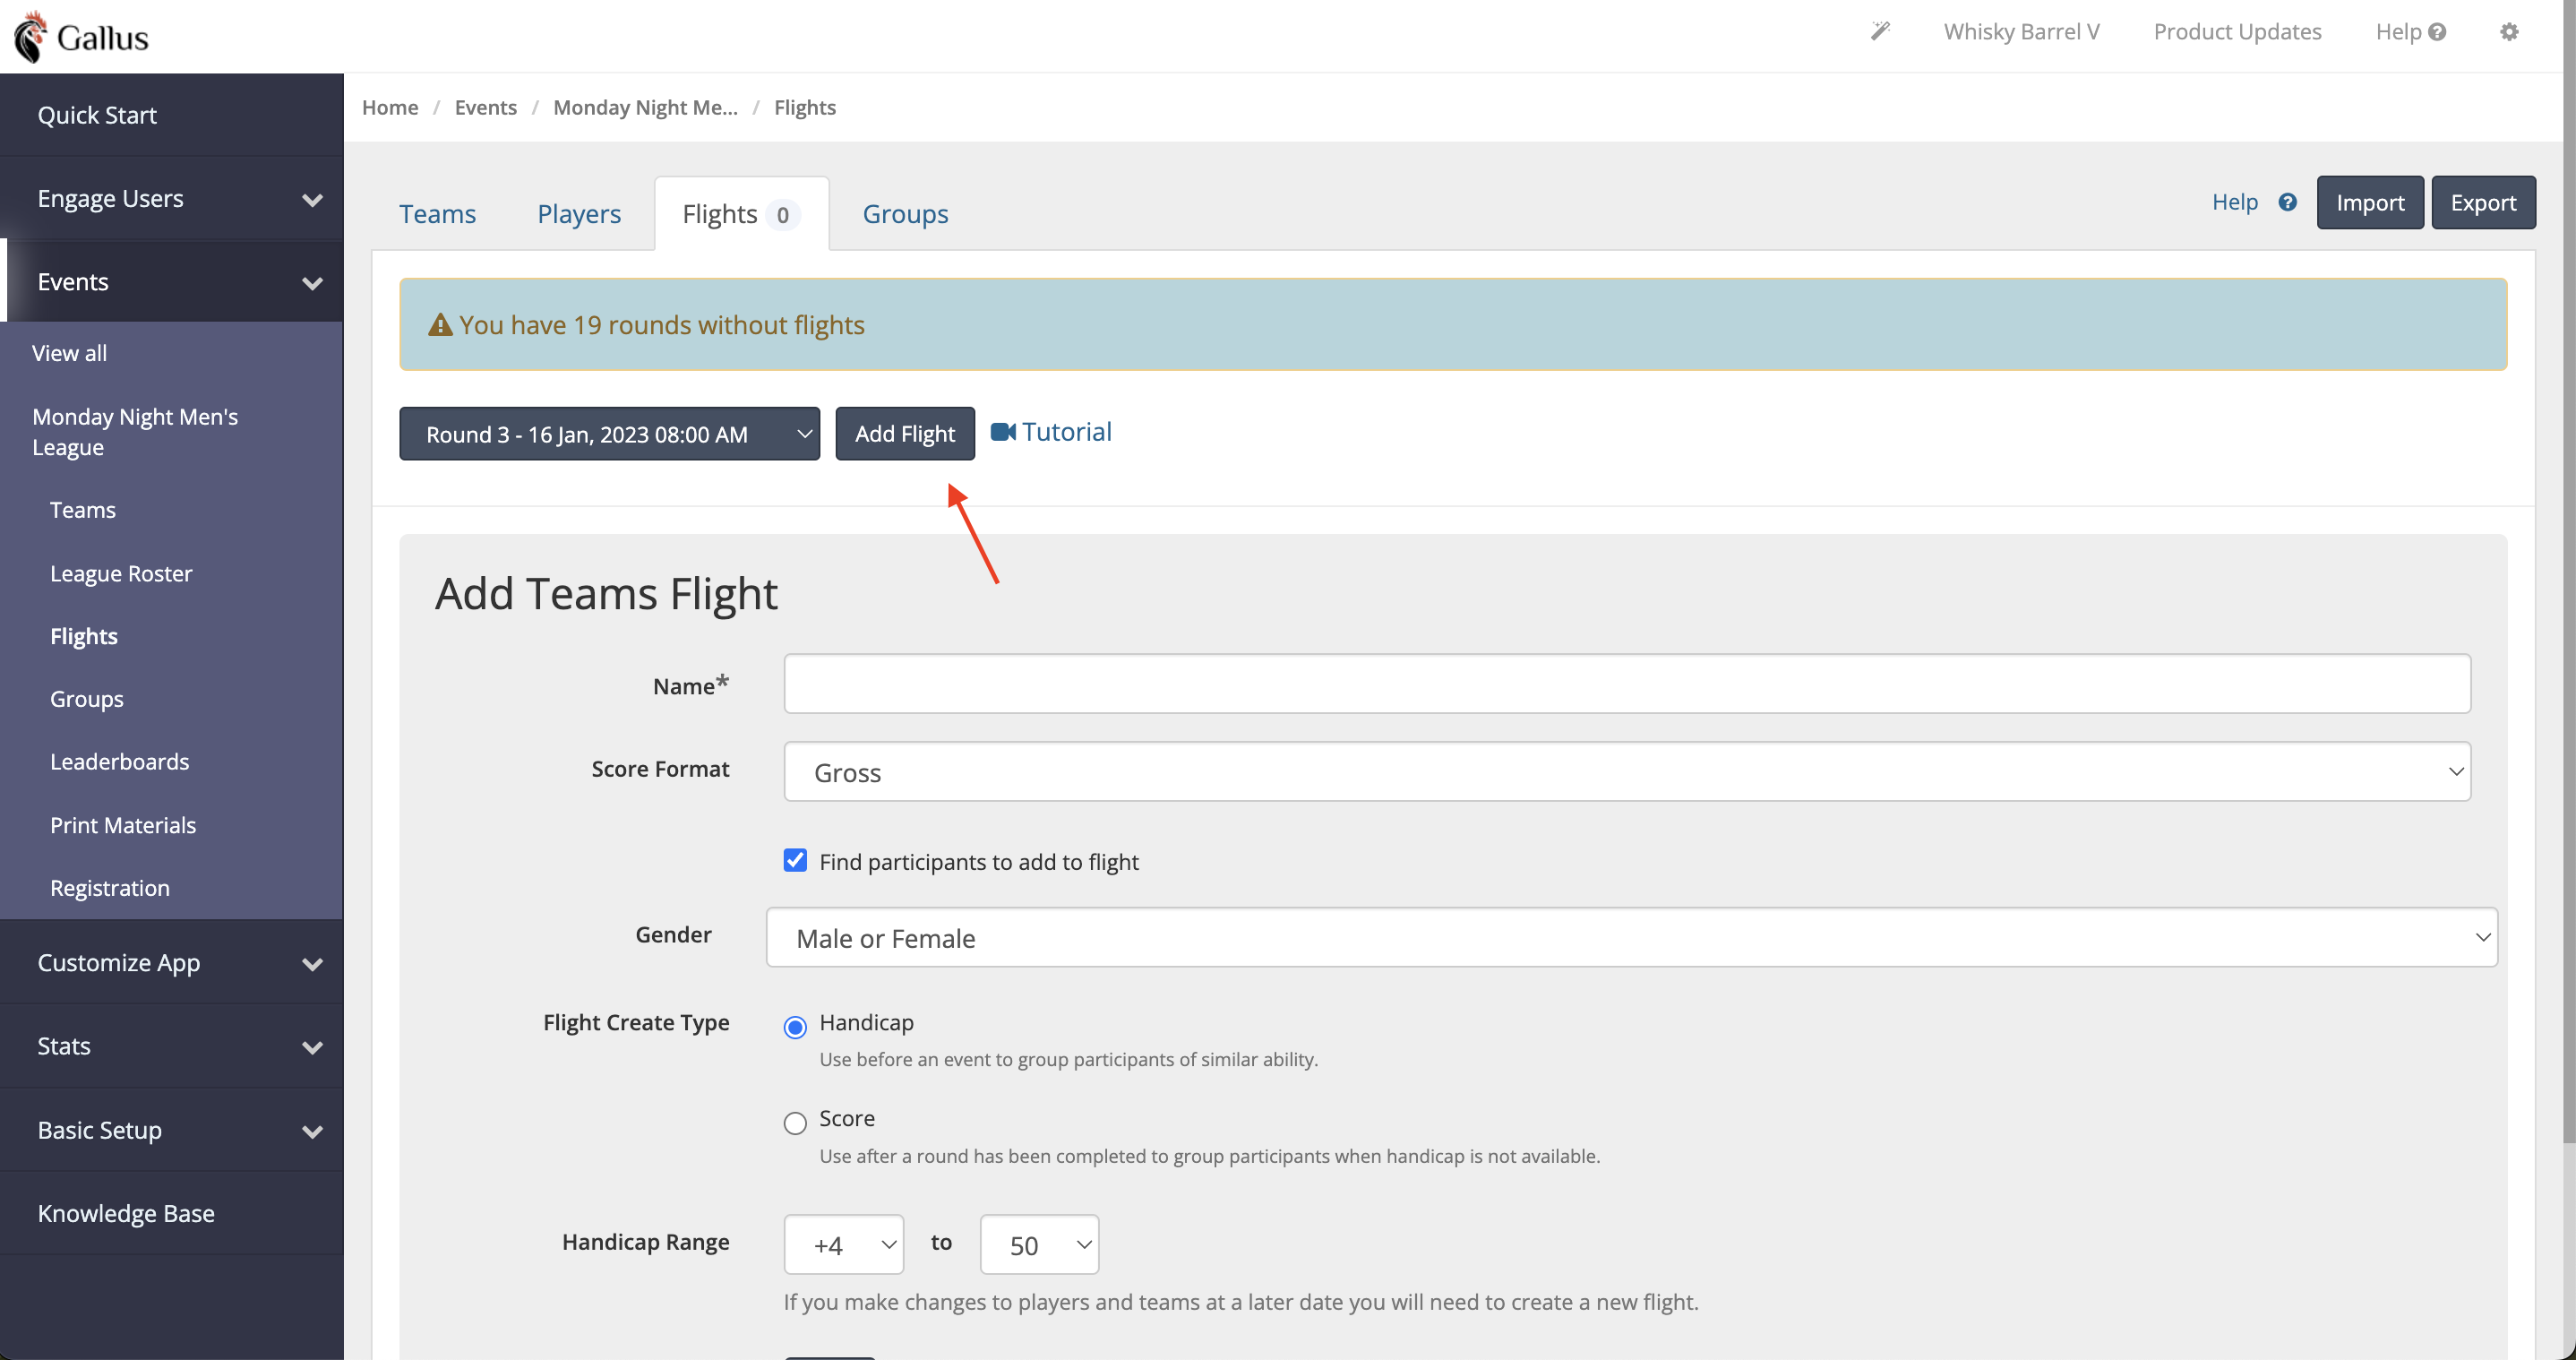Open Leaderboards in sidebar

120,762
